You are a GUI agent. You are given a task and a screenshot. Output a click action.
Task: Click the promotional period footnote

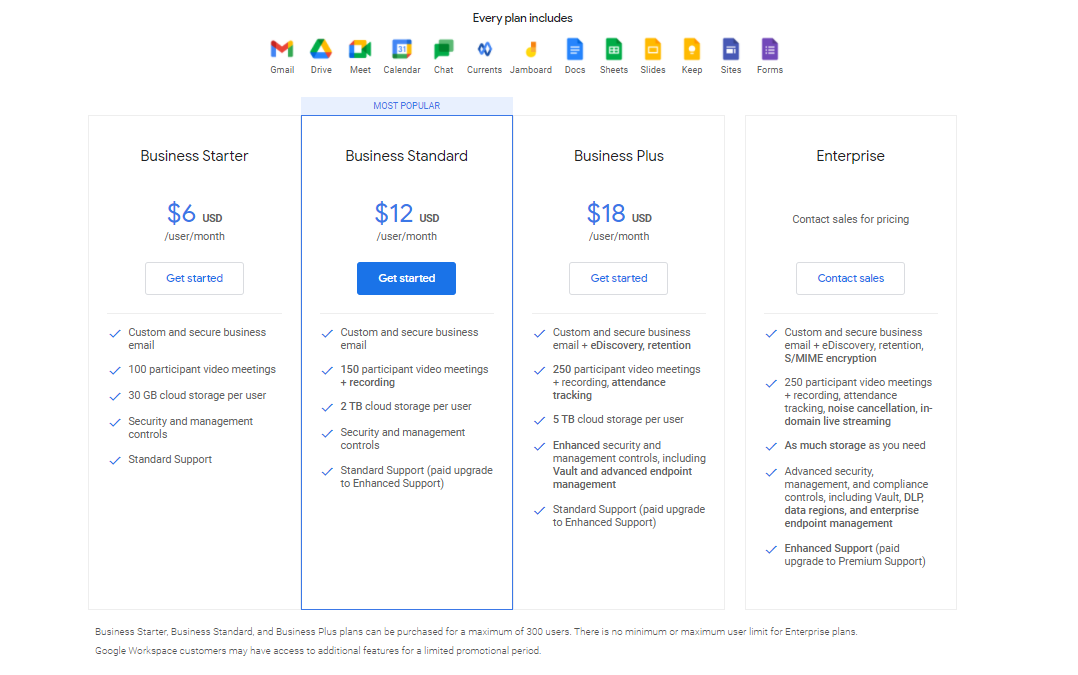(x=318, y=651)
